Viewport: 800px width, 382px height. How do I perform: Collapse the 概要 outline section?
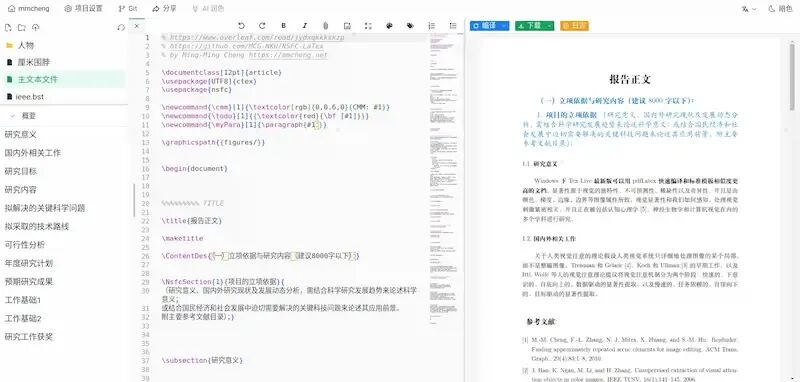tap(12, 116)
